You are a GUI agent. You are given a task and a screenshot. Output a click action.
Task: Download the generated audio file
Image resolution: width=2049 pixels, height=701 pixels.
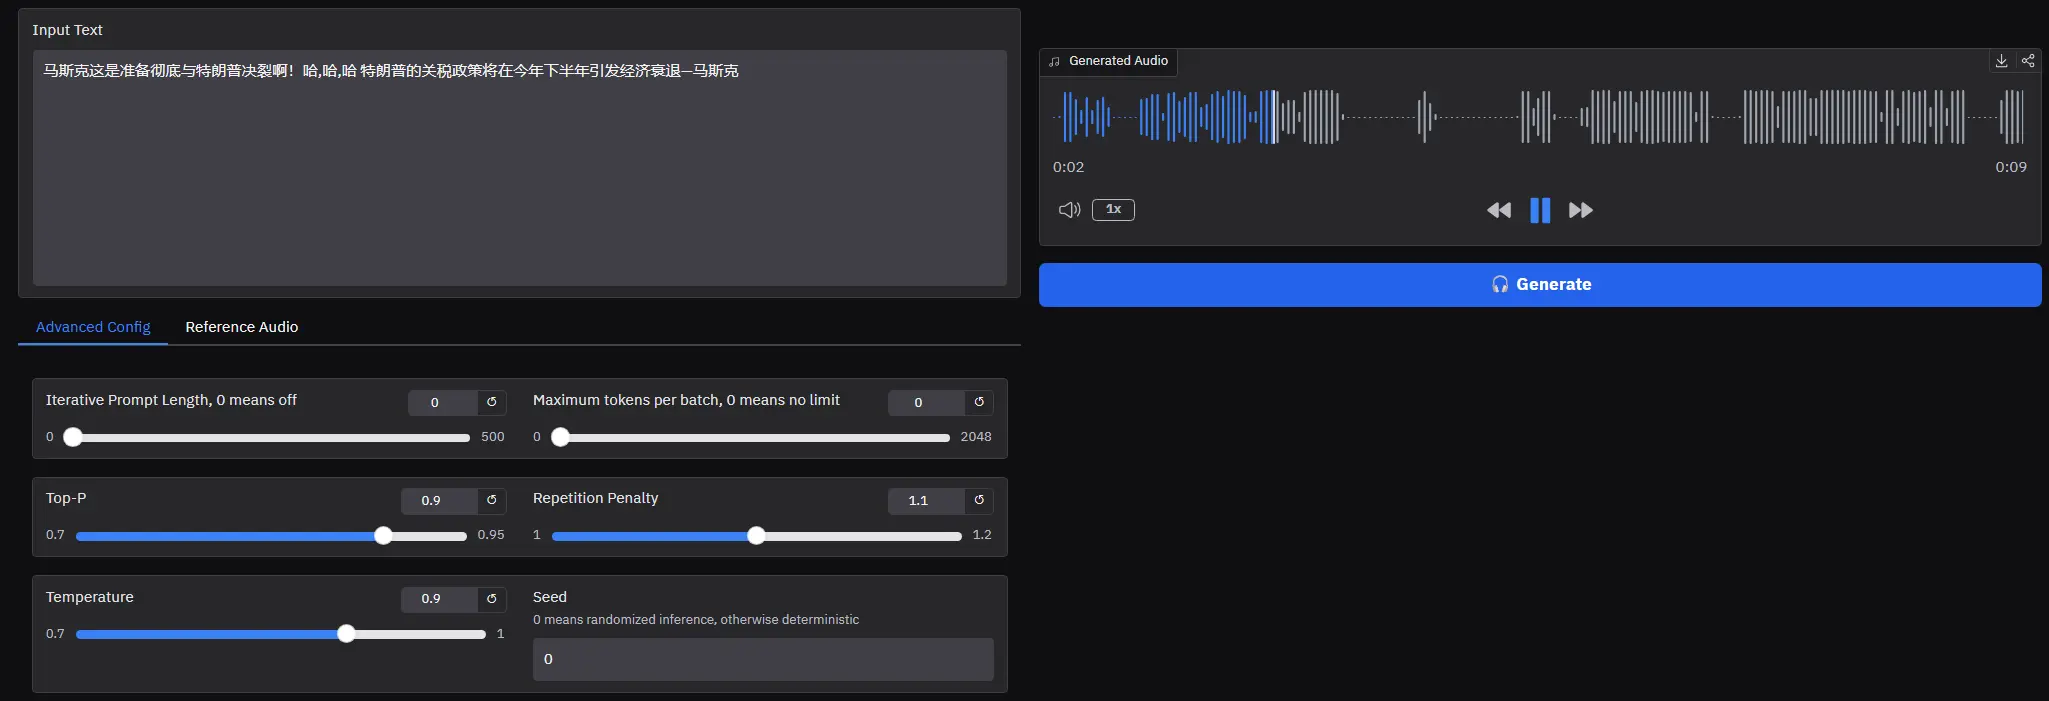pos(2001,61)
